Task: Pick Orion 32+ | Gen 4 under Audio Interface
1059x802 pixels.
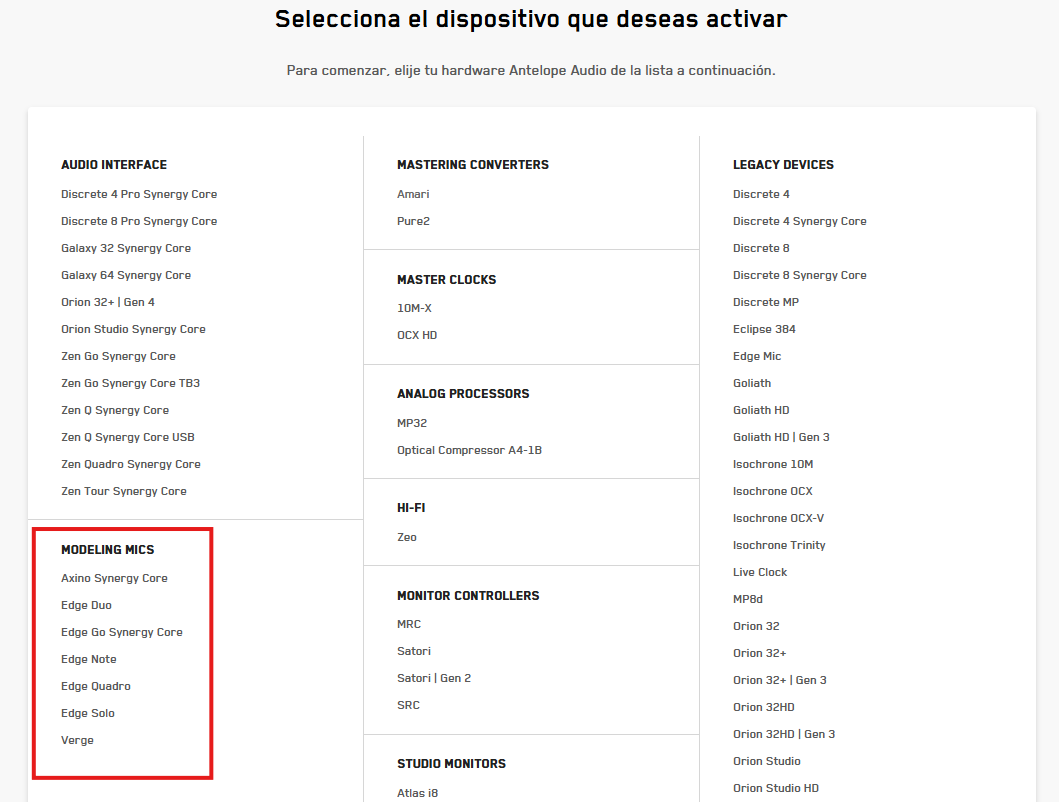Action: (x=108, y=302)
